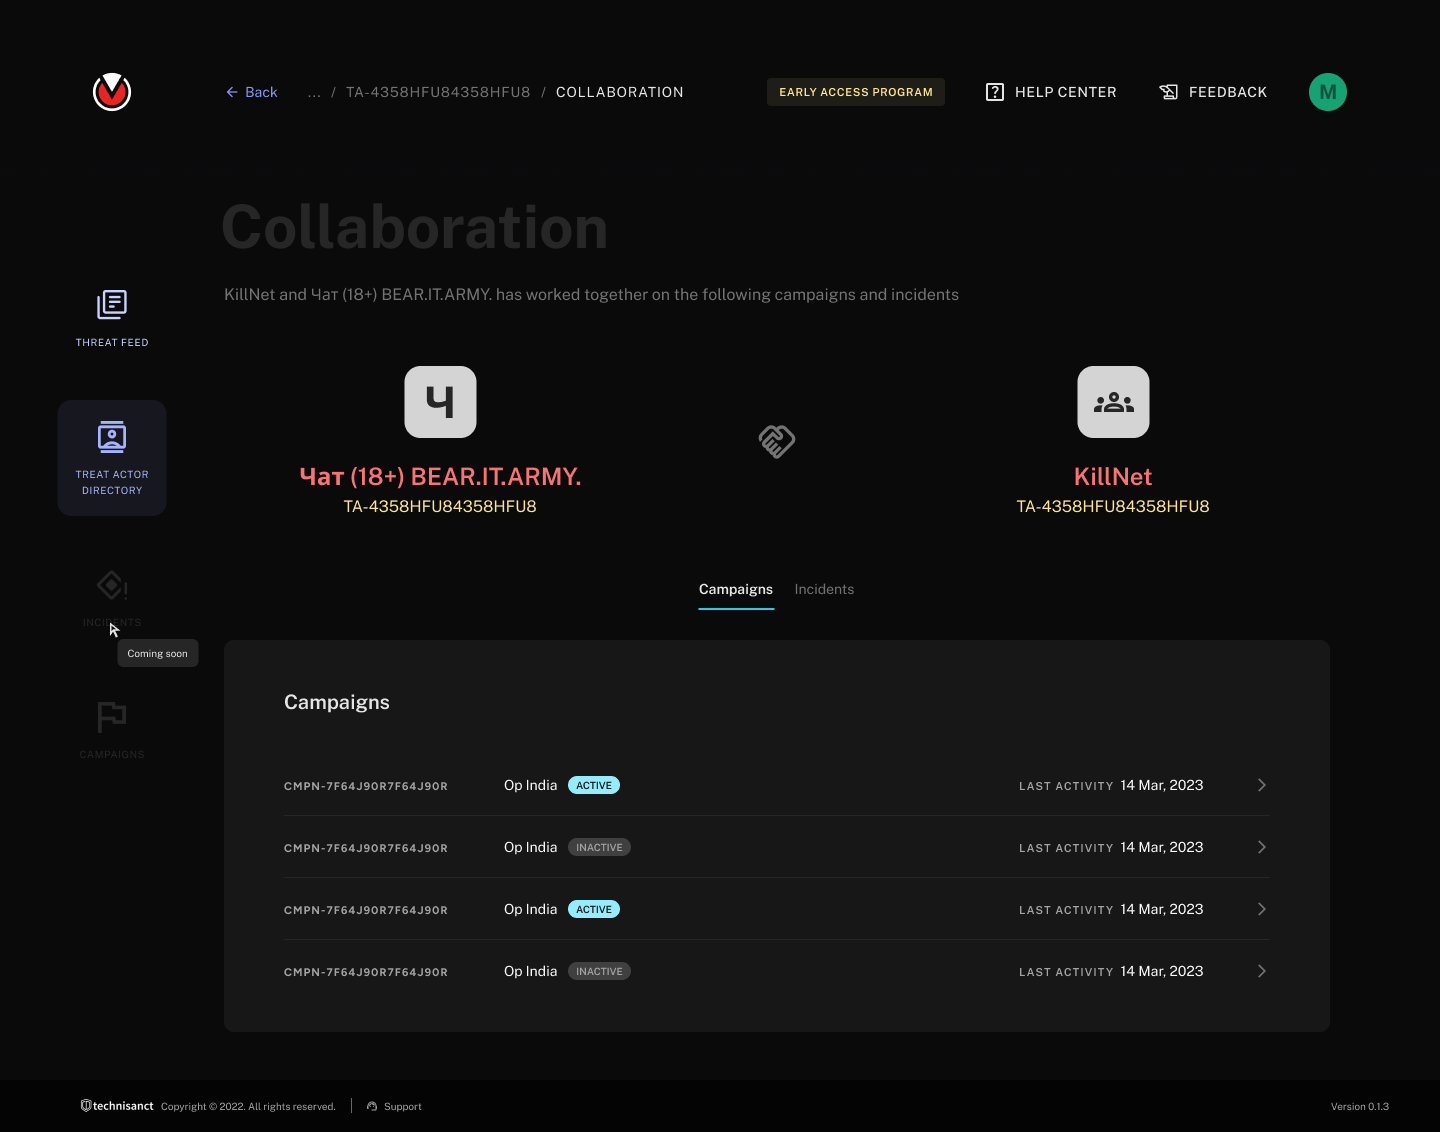
Task: Click the INACTIVE badge in the fourth row
Action: click(599, 971)
